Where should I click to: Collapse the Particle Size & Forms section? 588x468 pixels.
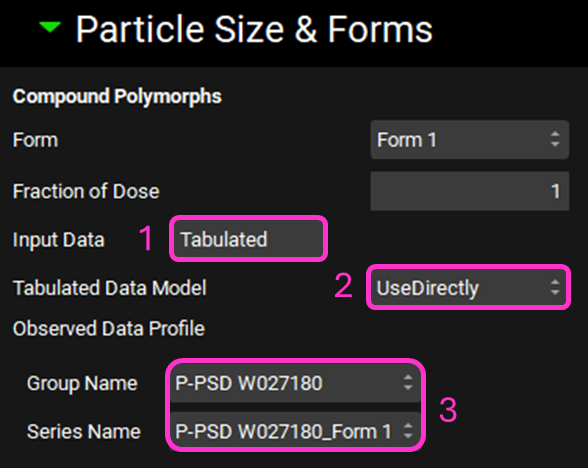coord(50,27)
